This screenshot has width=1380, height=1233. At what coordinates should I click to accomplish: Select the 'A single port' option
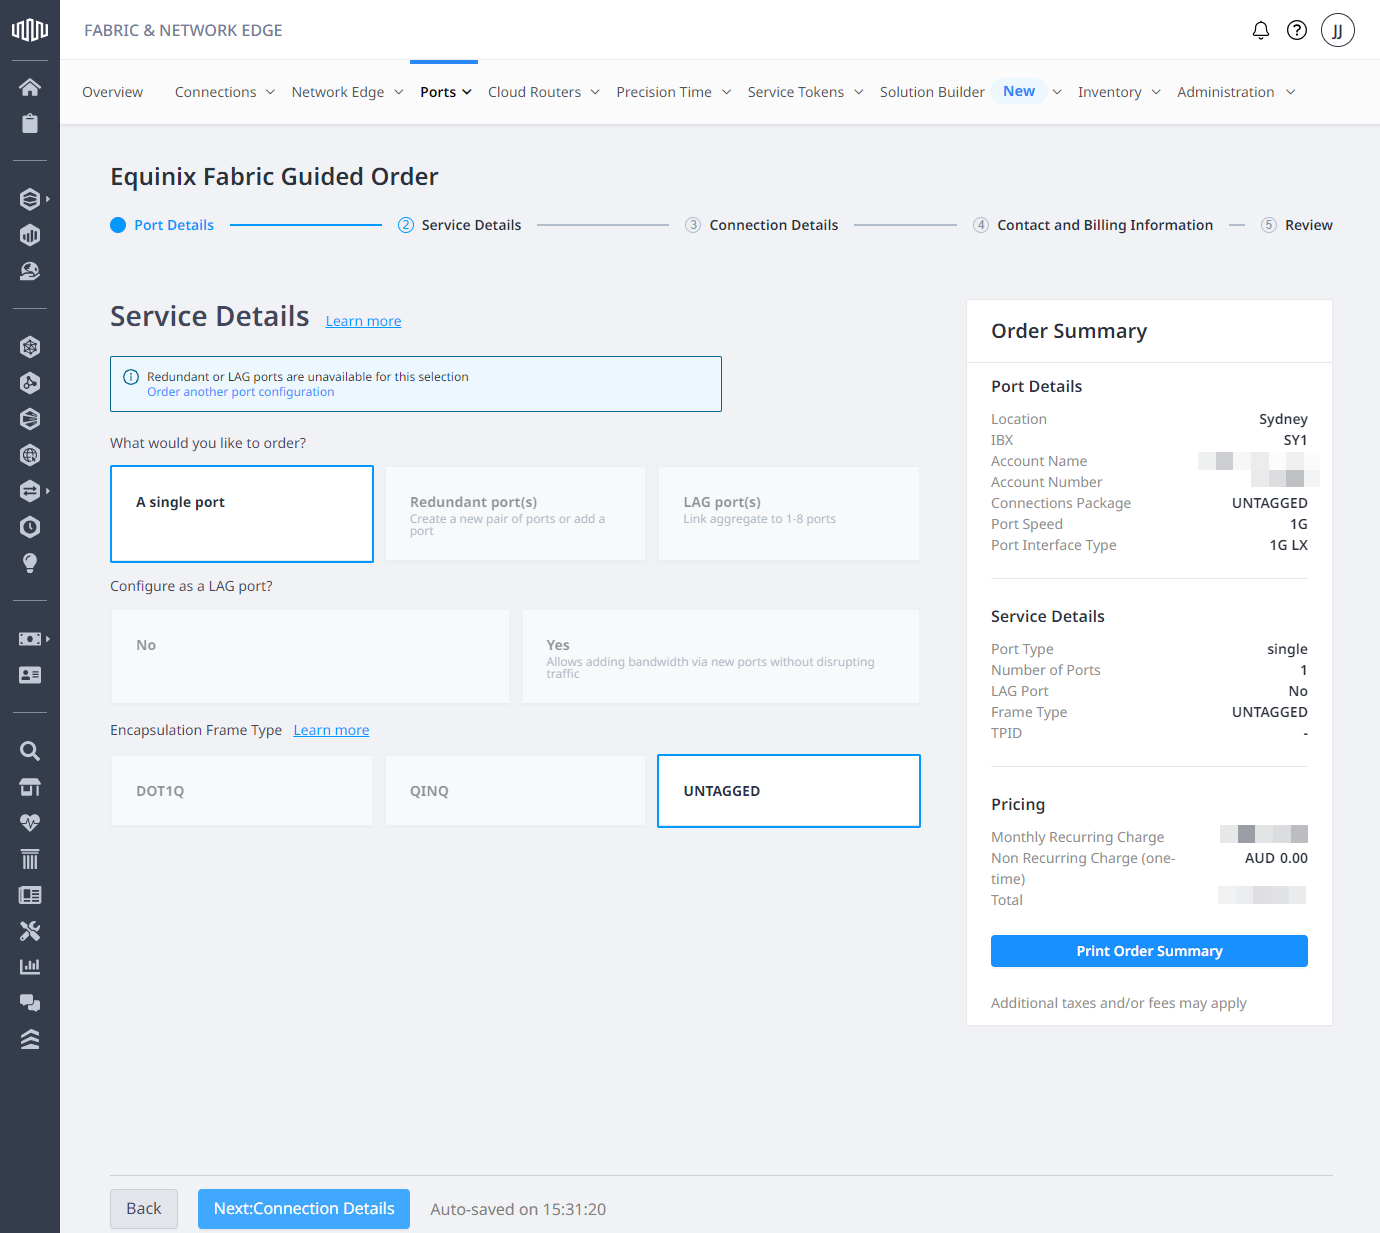[x=241, y=514]
